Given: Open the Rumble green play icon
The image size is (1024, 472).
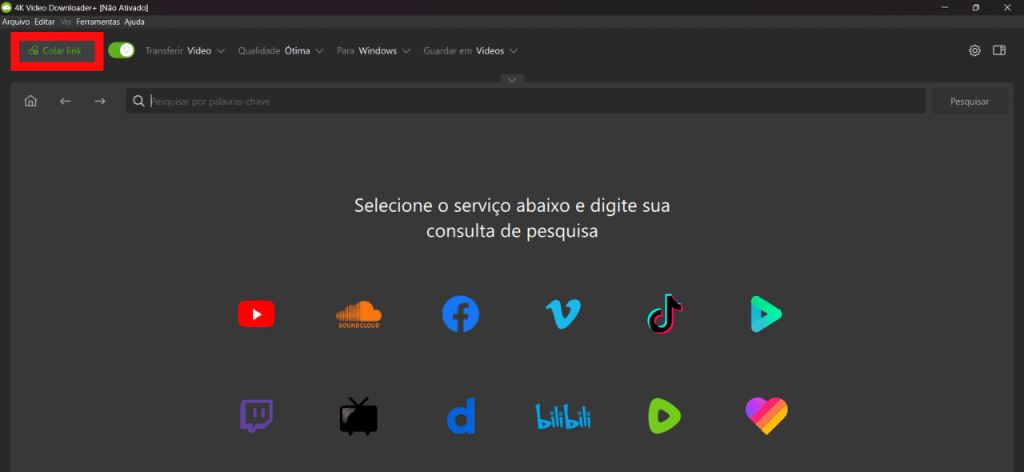Looking at the screenshot, I should [x=665, y=416].
